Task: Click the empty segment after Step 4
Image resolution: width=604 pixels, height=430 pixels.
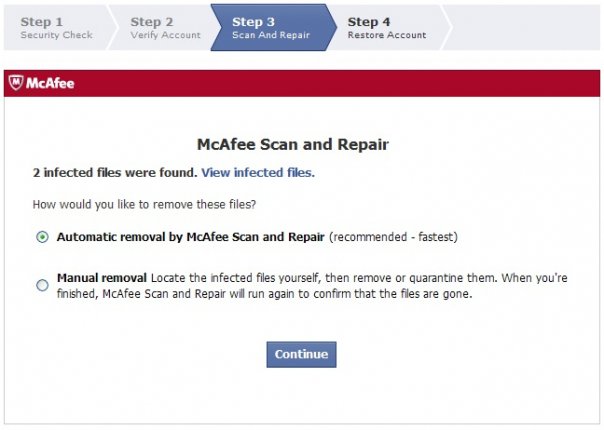Action: point(524,27)
